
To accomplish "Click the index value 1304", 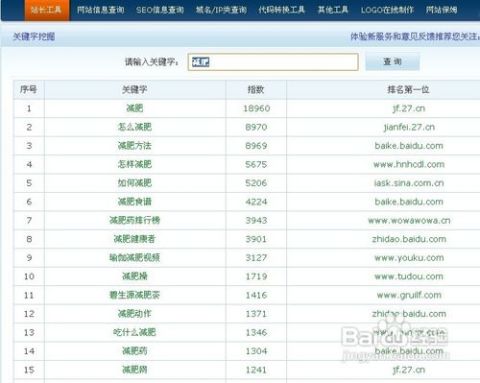I will 256,351.
